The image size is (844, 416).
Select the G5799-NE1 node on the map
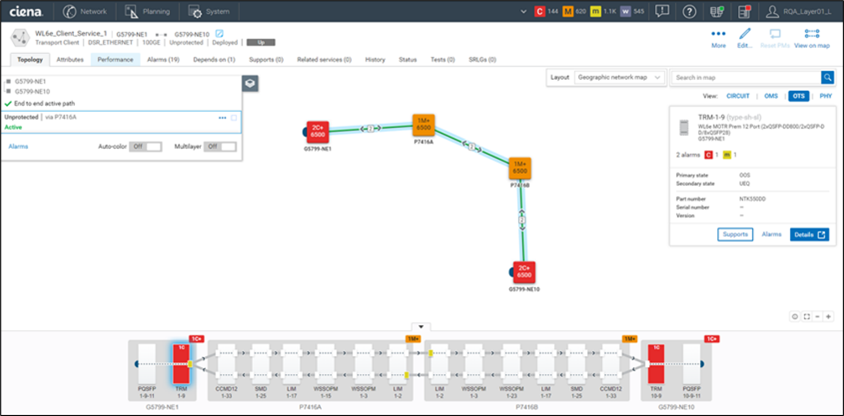click(318, 132)
